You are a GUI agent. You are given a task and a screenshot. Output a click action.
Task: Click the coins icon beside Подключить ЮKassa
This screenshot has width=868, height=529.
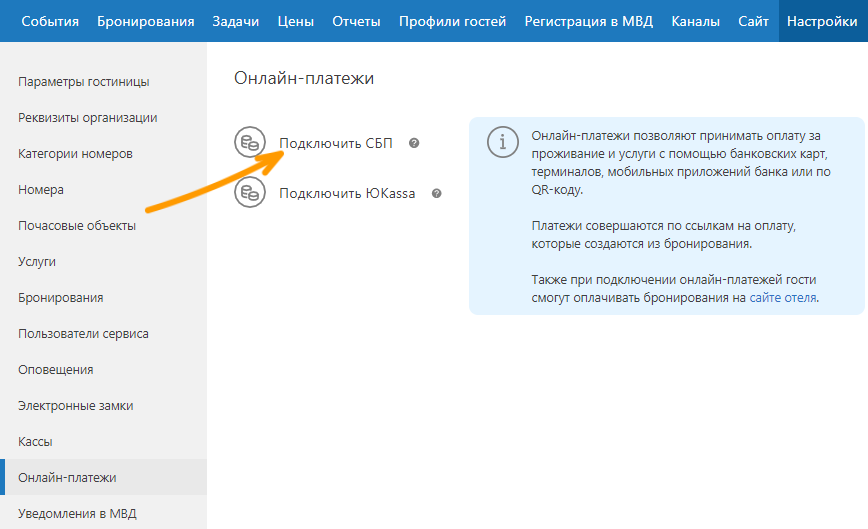[x=250, y=192]
